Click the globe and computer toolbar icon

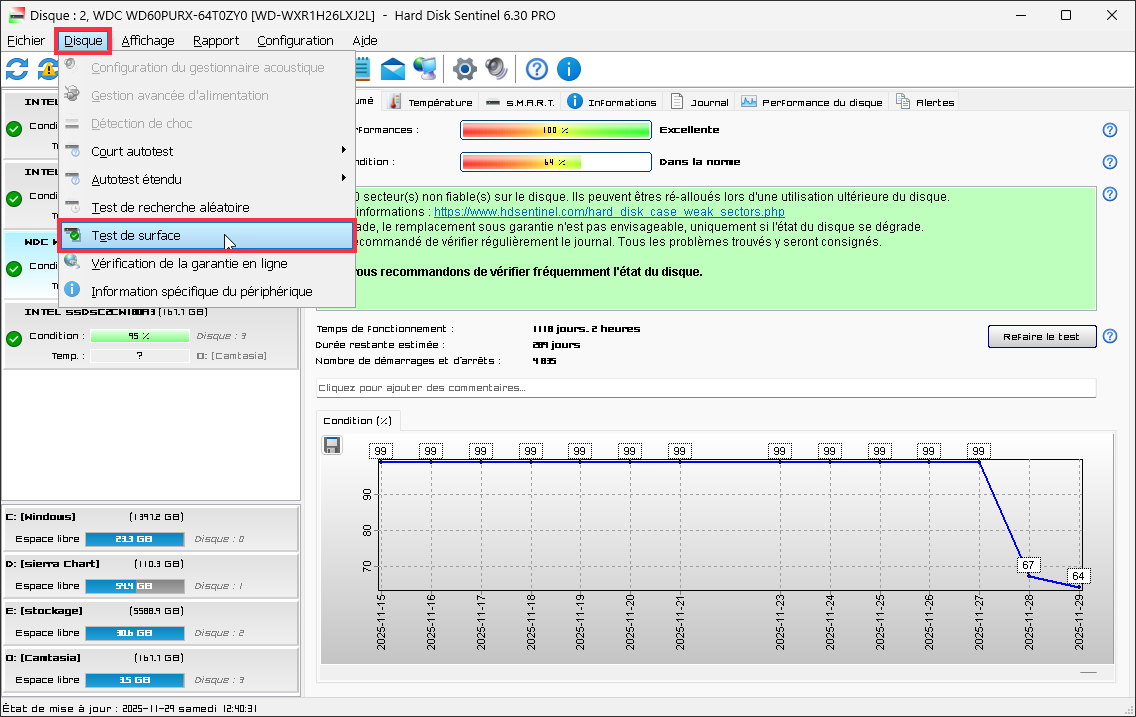(425, 69)
